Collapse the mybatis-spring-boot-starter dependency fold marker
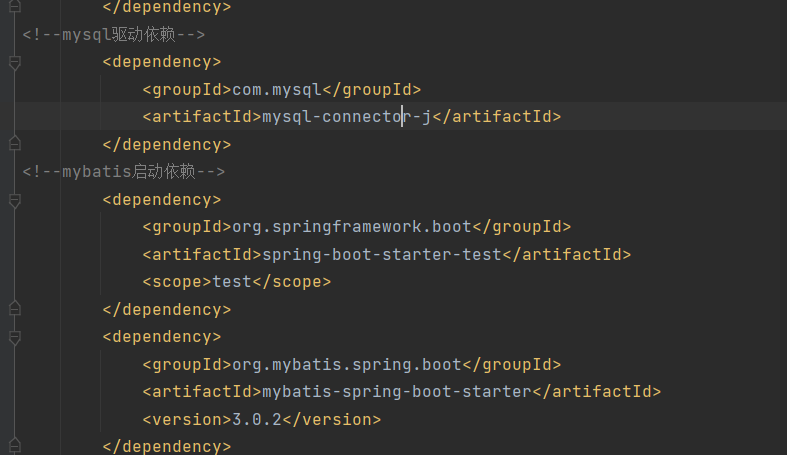Image resolution: width=787 pixels, height=455 pixels. [x=14, y=337]
